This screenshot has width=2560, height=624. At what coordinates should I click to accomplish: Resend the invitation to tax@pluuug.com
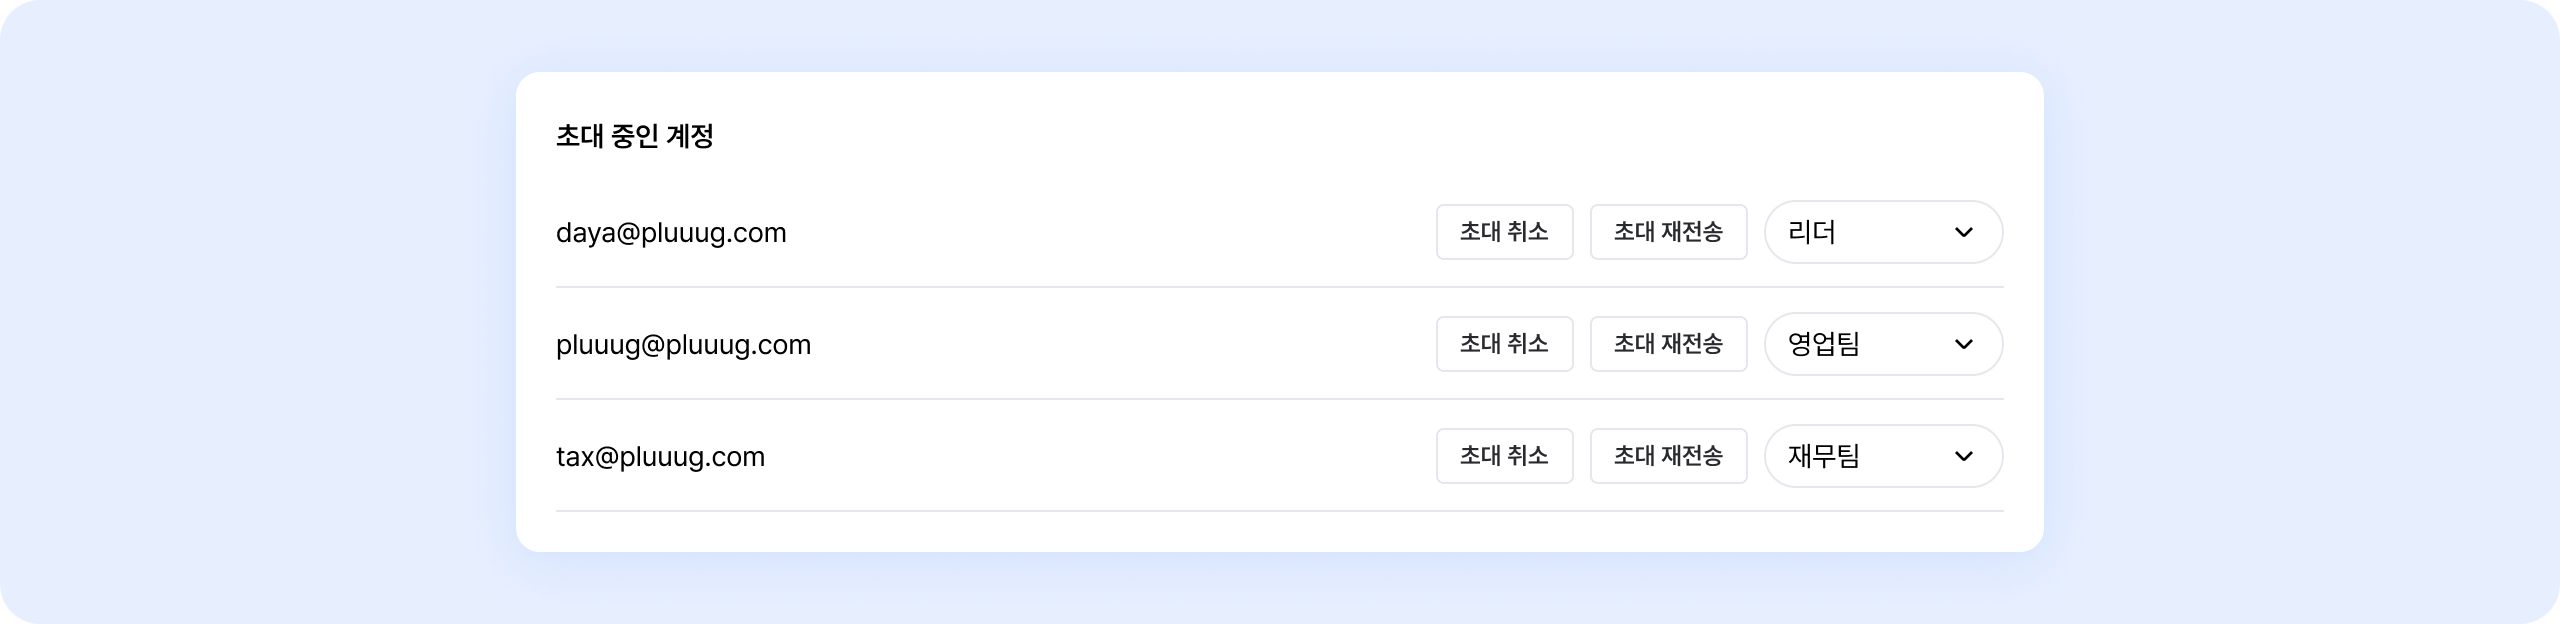[x=1668, y=456]
